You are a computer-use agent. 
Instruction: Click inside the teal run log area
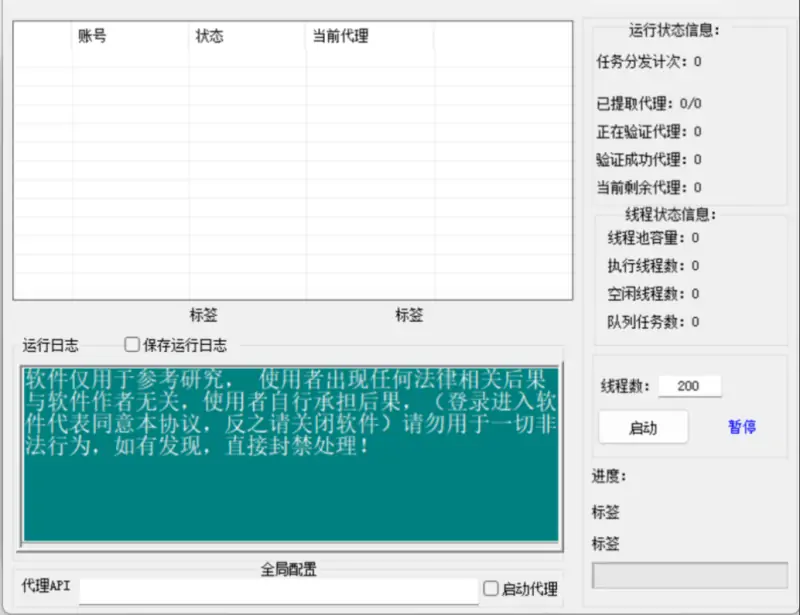[x=290, y=480]
